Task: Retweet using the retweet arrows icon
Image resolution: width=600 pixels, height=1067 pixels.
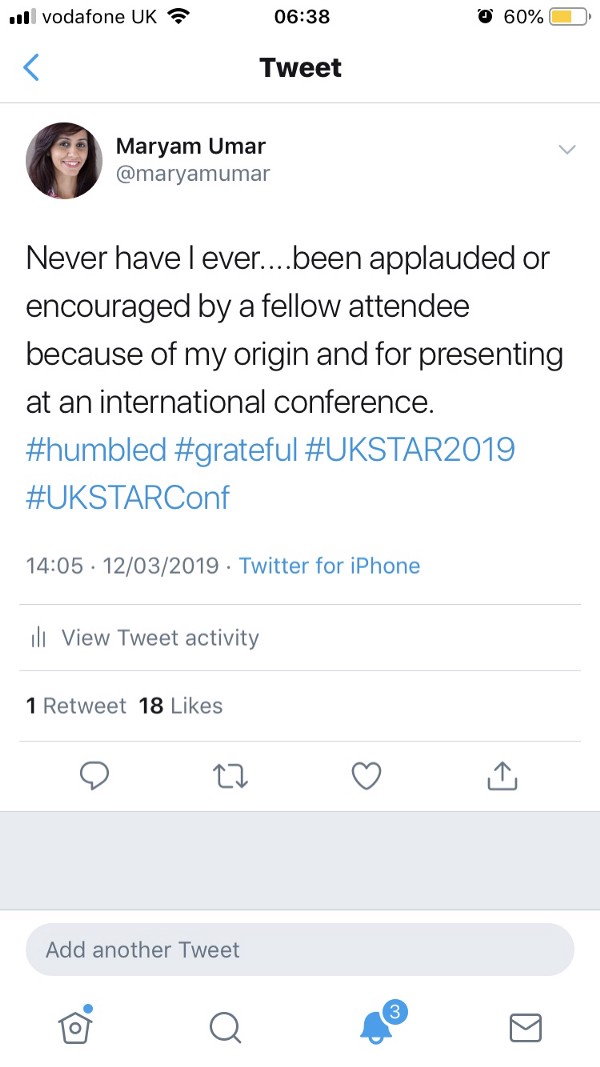Action: (231, 775)
